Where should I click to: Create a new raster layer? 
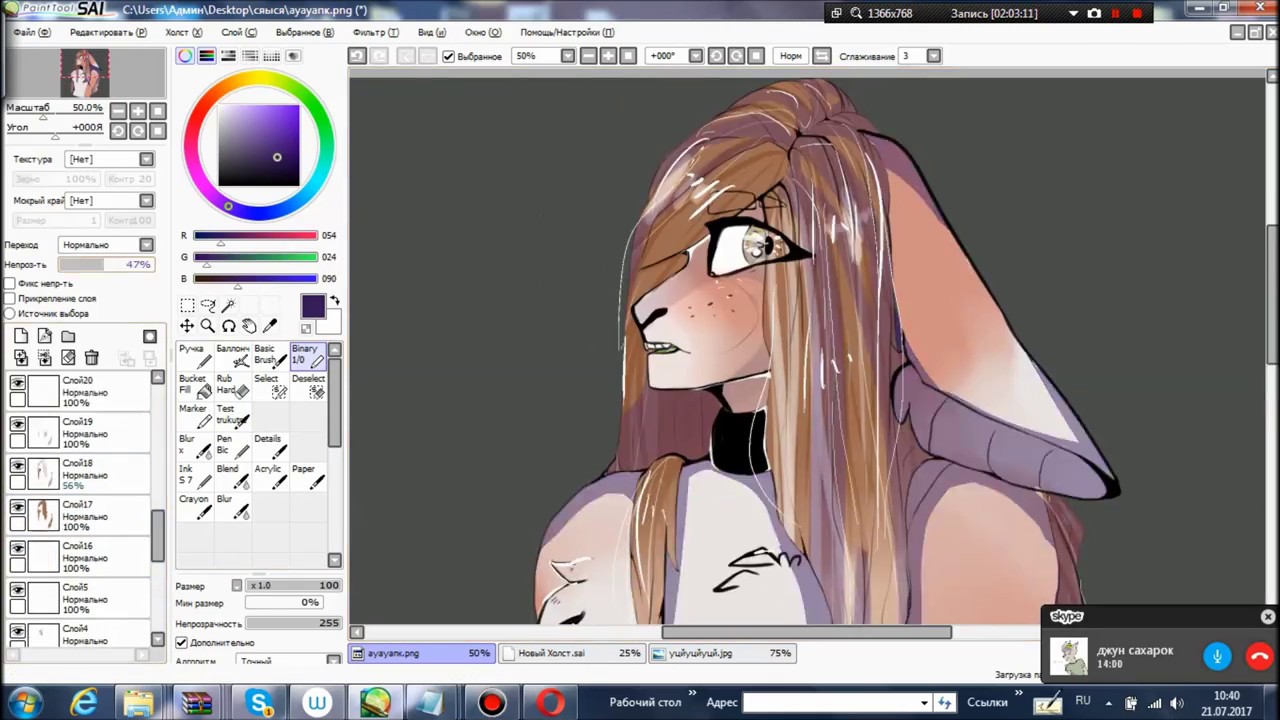point(21,337)
